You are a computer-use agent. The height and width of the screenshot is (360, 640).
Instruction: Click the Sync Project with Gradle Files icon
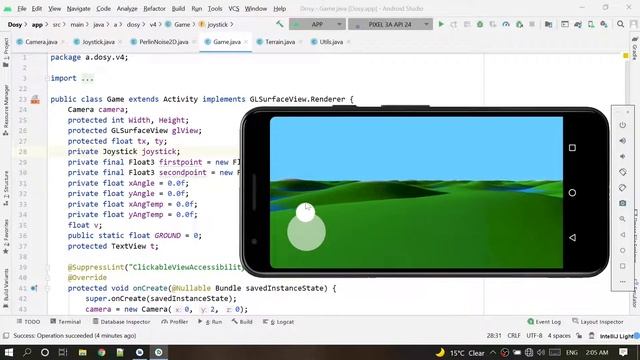(x=578, y=24)
